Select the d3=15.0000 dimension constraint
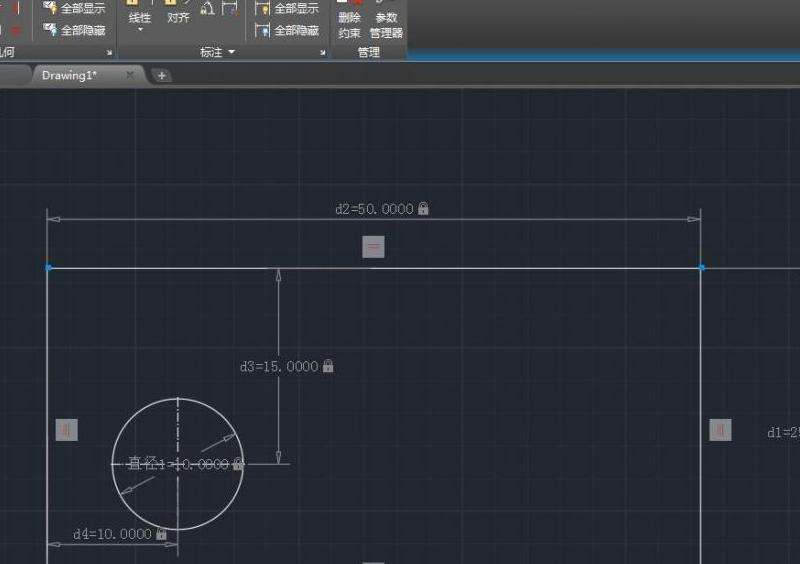The image size is (800, 564). click(279, 366)
